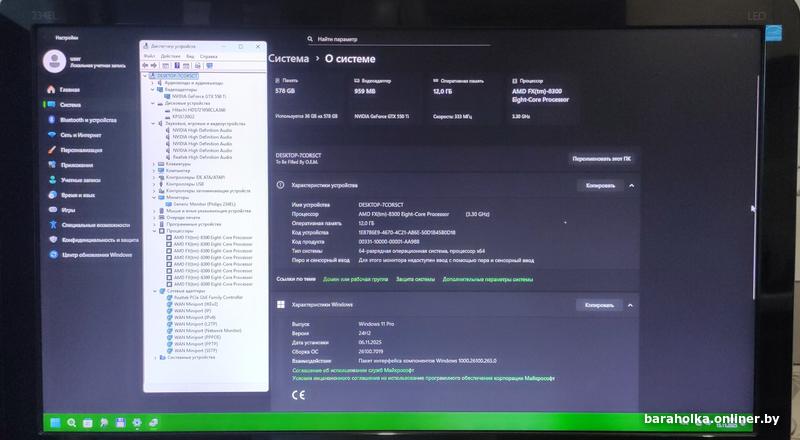The height and width of the screenshot is (440, 800).
Task: Click Копировать for device specifications
Action: tap(601, 186)
